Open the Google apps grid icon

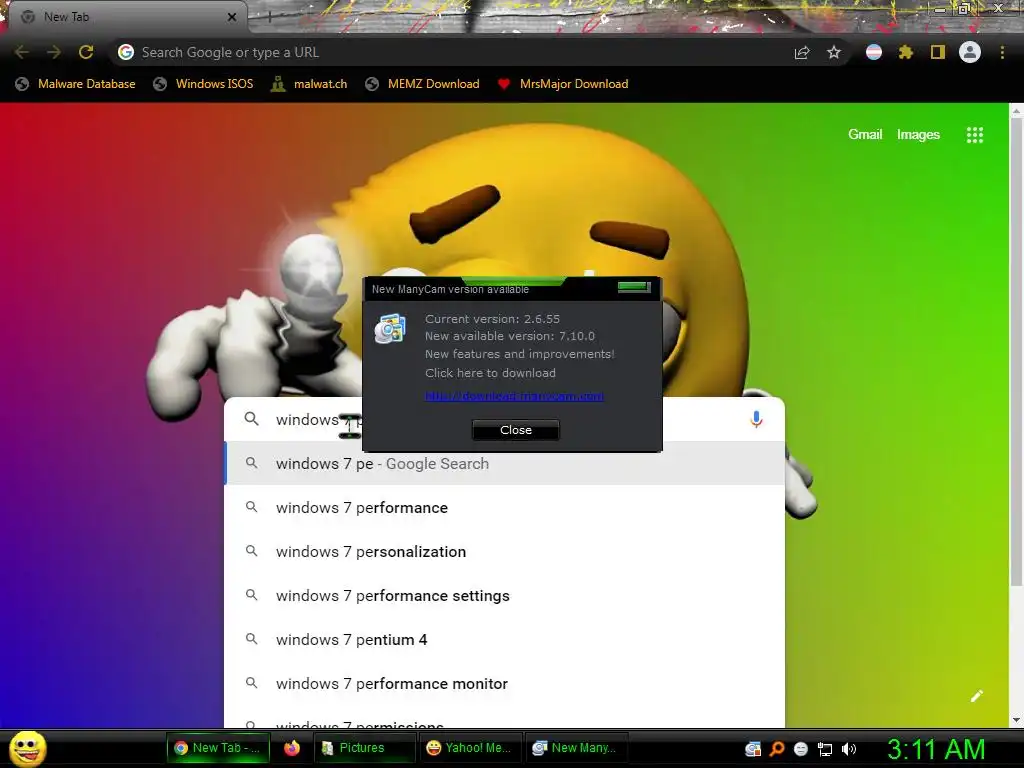[x=975, y=135]
